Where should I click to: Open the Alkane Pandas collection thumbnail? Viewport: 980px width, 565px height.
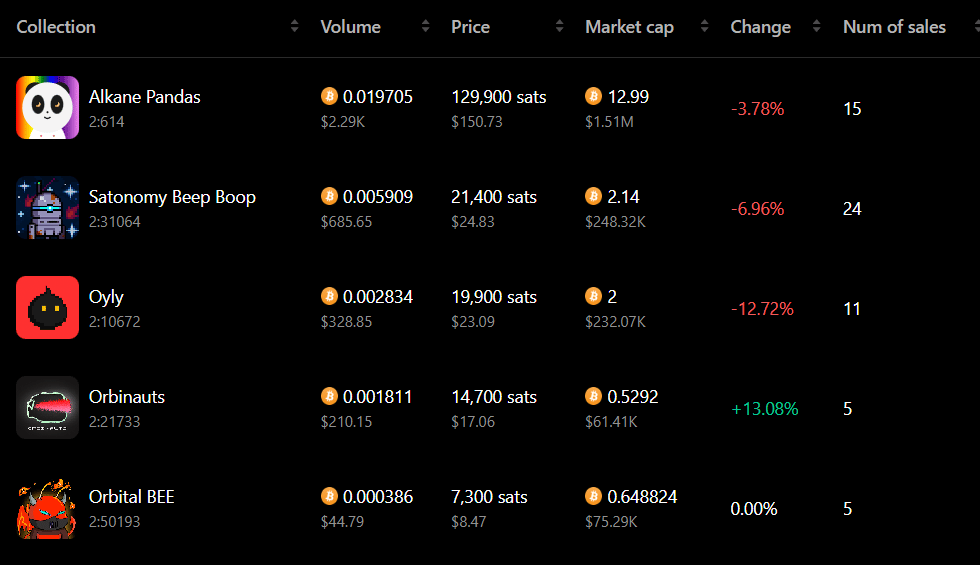[x=48, y=108]
